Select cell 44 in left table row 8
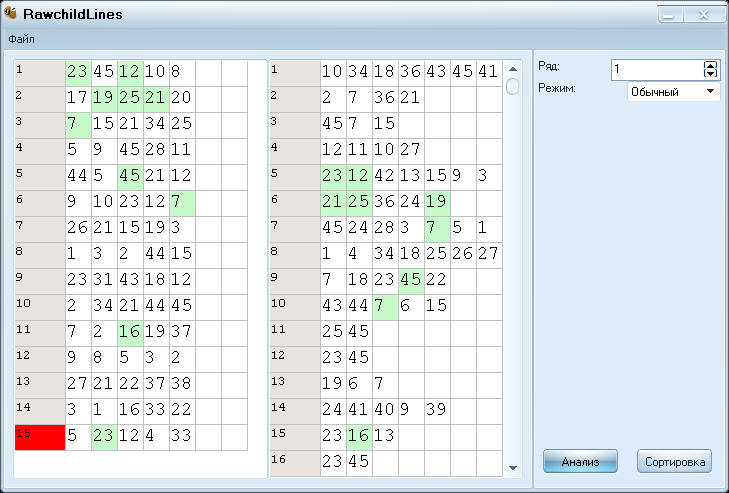The width and height of the screenshot is (729, 493). [x=156, y=255]
